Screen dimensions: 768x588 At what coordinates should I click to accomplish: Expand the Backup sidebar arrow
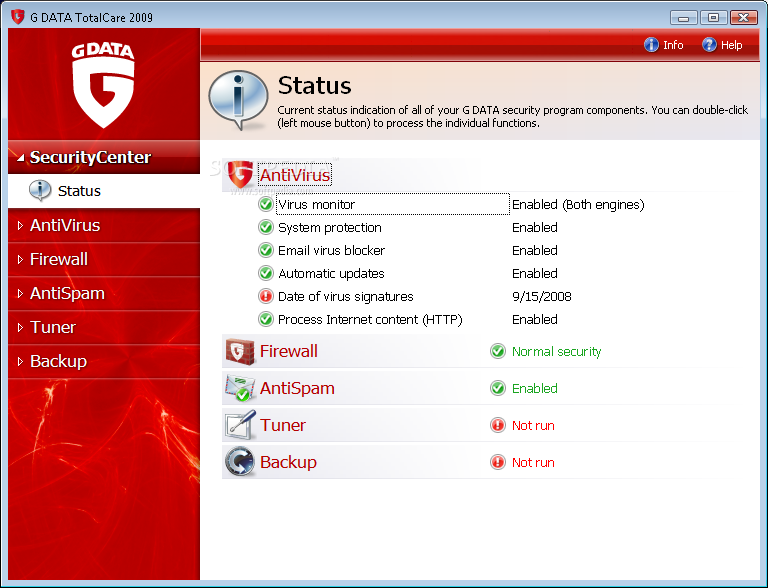point(20,362)
